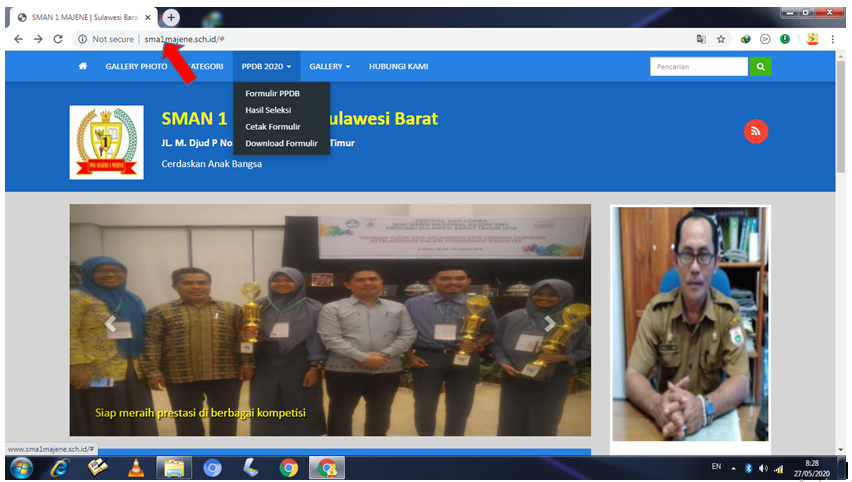Select Formulir PPDB from the dropdown

click(x=272, y=93)
